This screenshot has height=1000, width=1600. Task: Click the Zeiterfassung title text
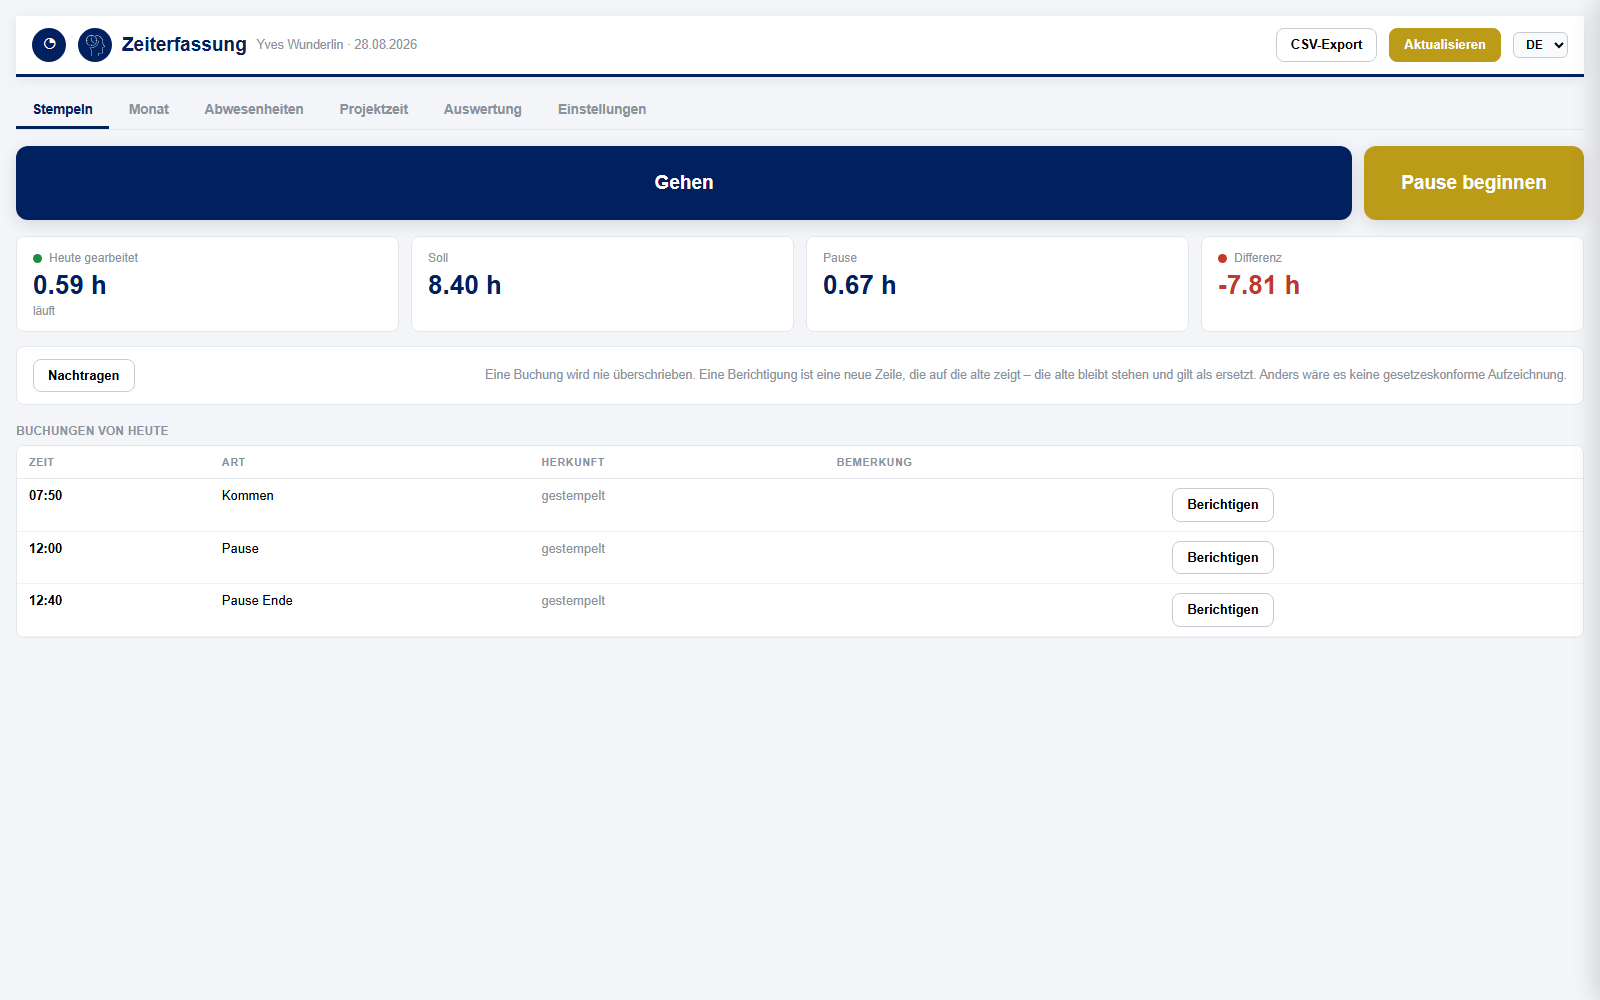(x=184, y=44)
